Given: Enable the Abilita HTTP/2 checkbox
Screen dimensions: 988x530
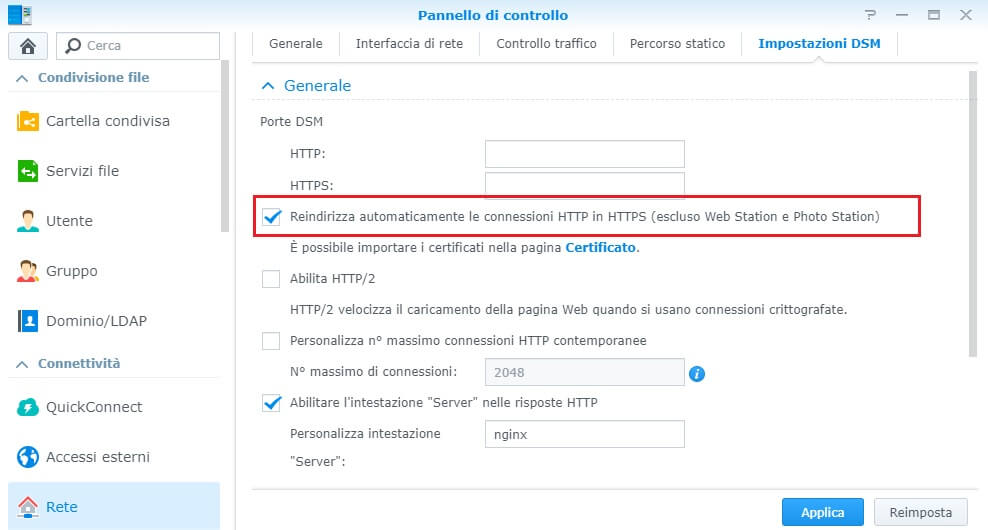Looking at the screenshot, I should (x=271, y=279).
